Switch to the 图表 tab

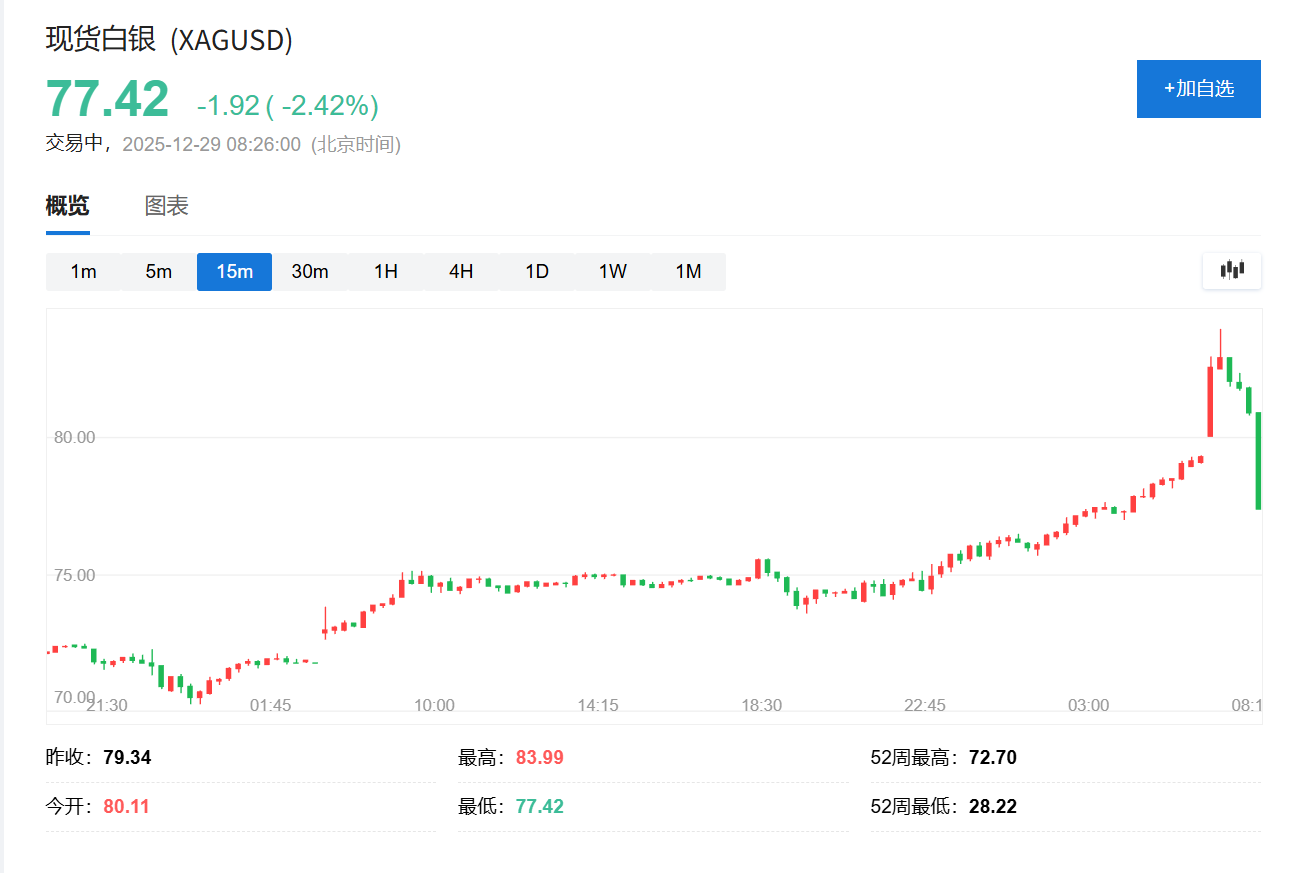click(166, 206)
